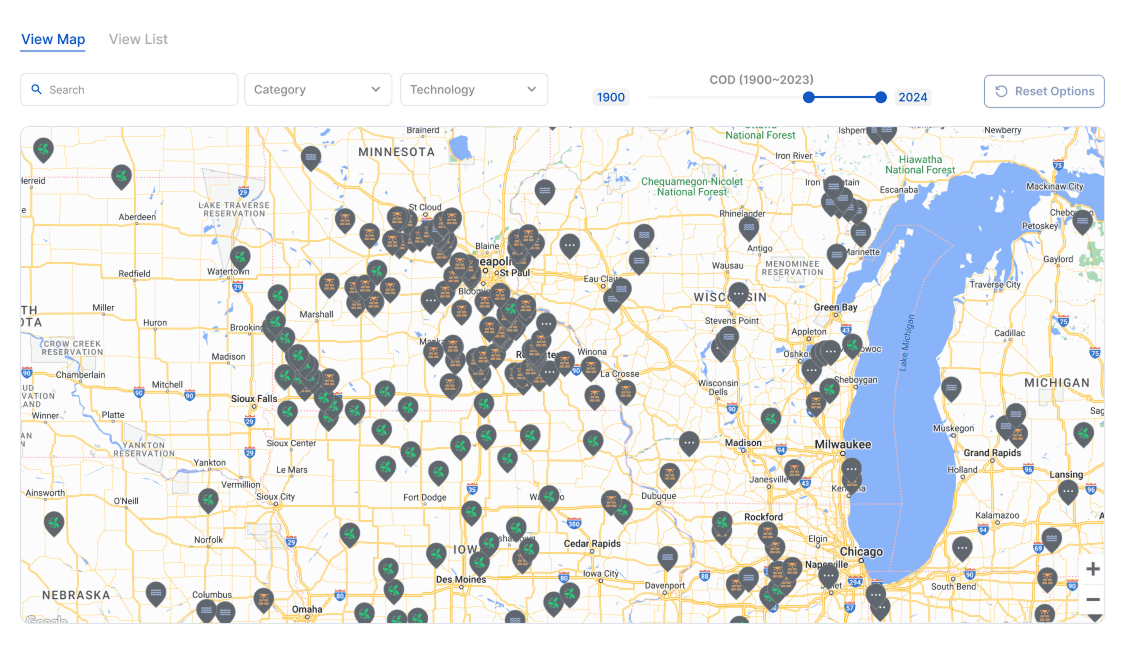Screen dimensions: 1124x656
Task: Click the search magnifier icon
Action: pos(37,90)
